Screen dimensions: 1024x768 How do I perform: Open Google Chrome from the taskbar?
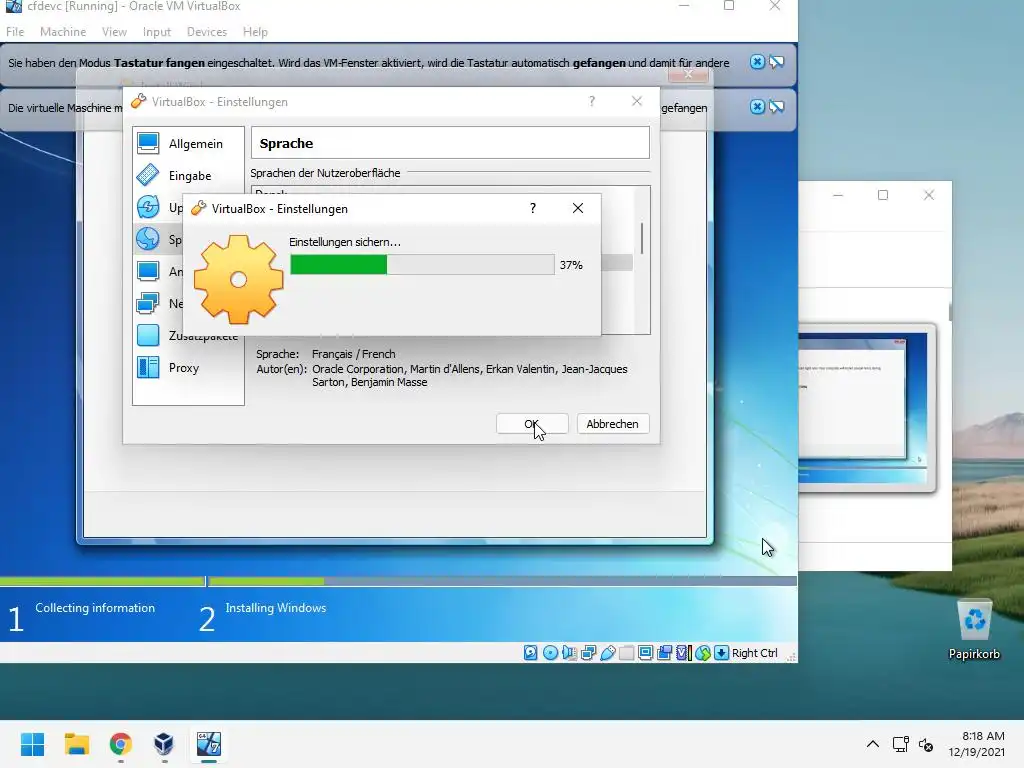pyautogui.click(x=120, y=744)
